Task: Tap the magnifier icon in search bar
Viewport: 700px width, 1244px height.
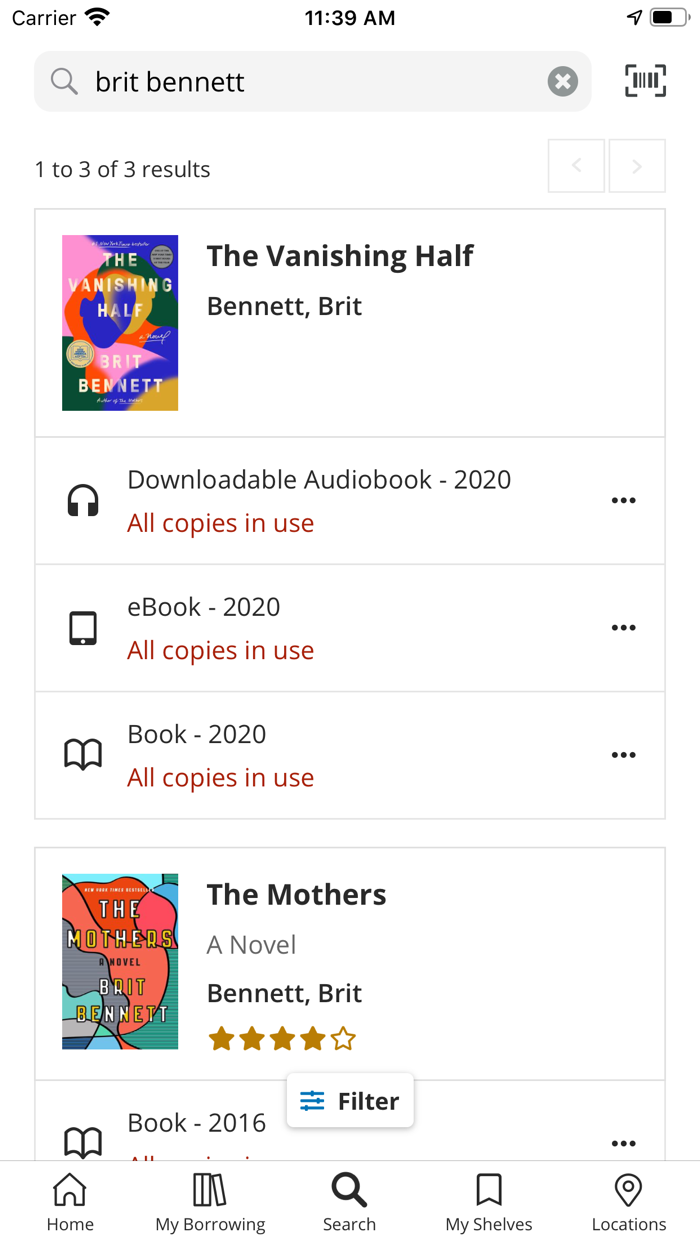Action: tap(64, 82)
